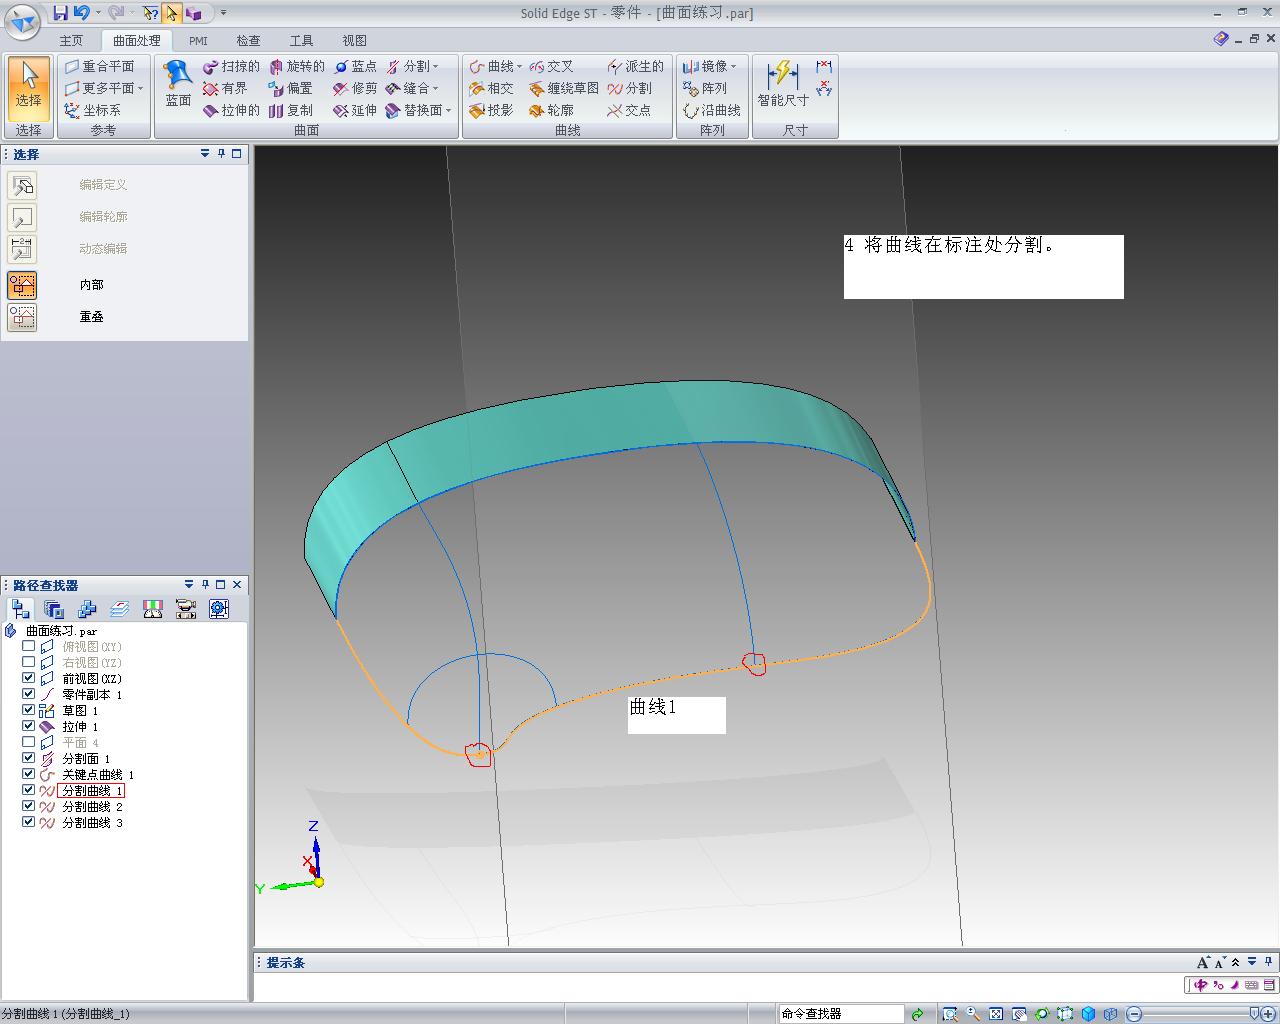Uncheck the 前视图(XZ) plane checkbox

coord(28,678)
